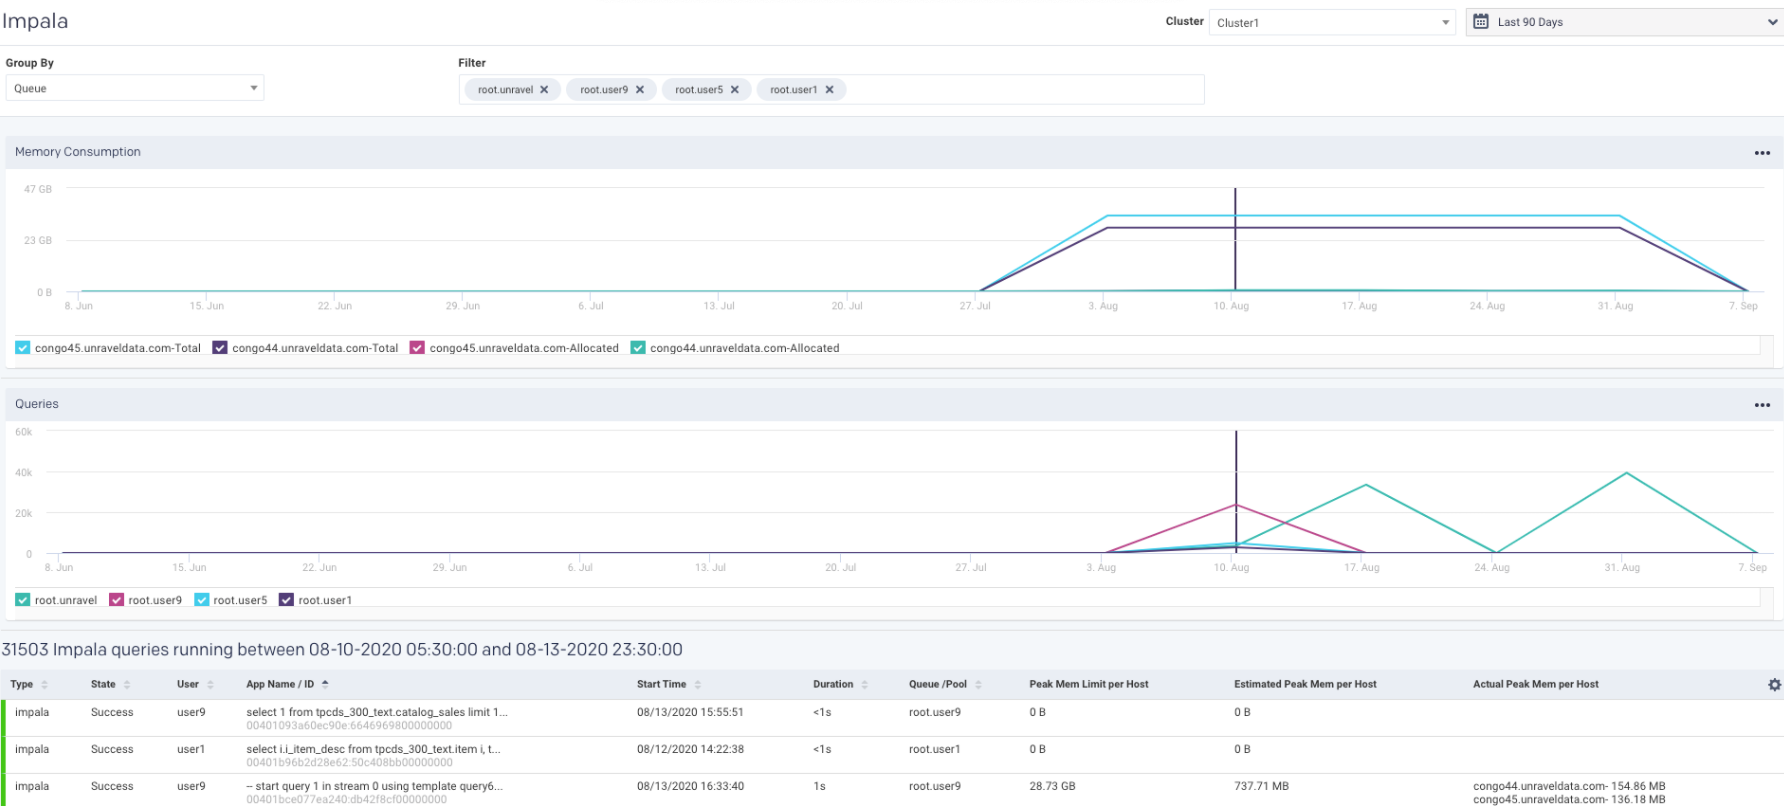This screenshot has width=1784, height=806.
Task: Remove the root.user9 filter tag
Action: (x=640, y=90)
